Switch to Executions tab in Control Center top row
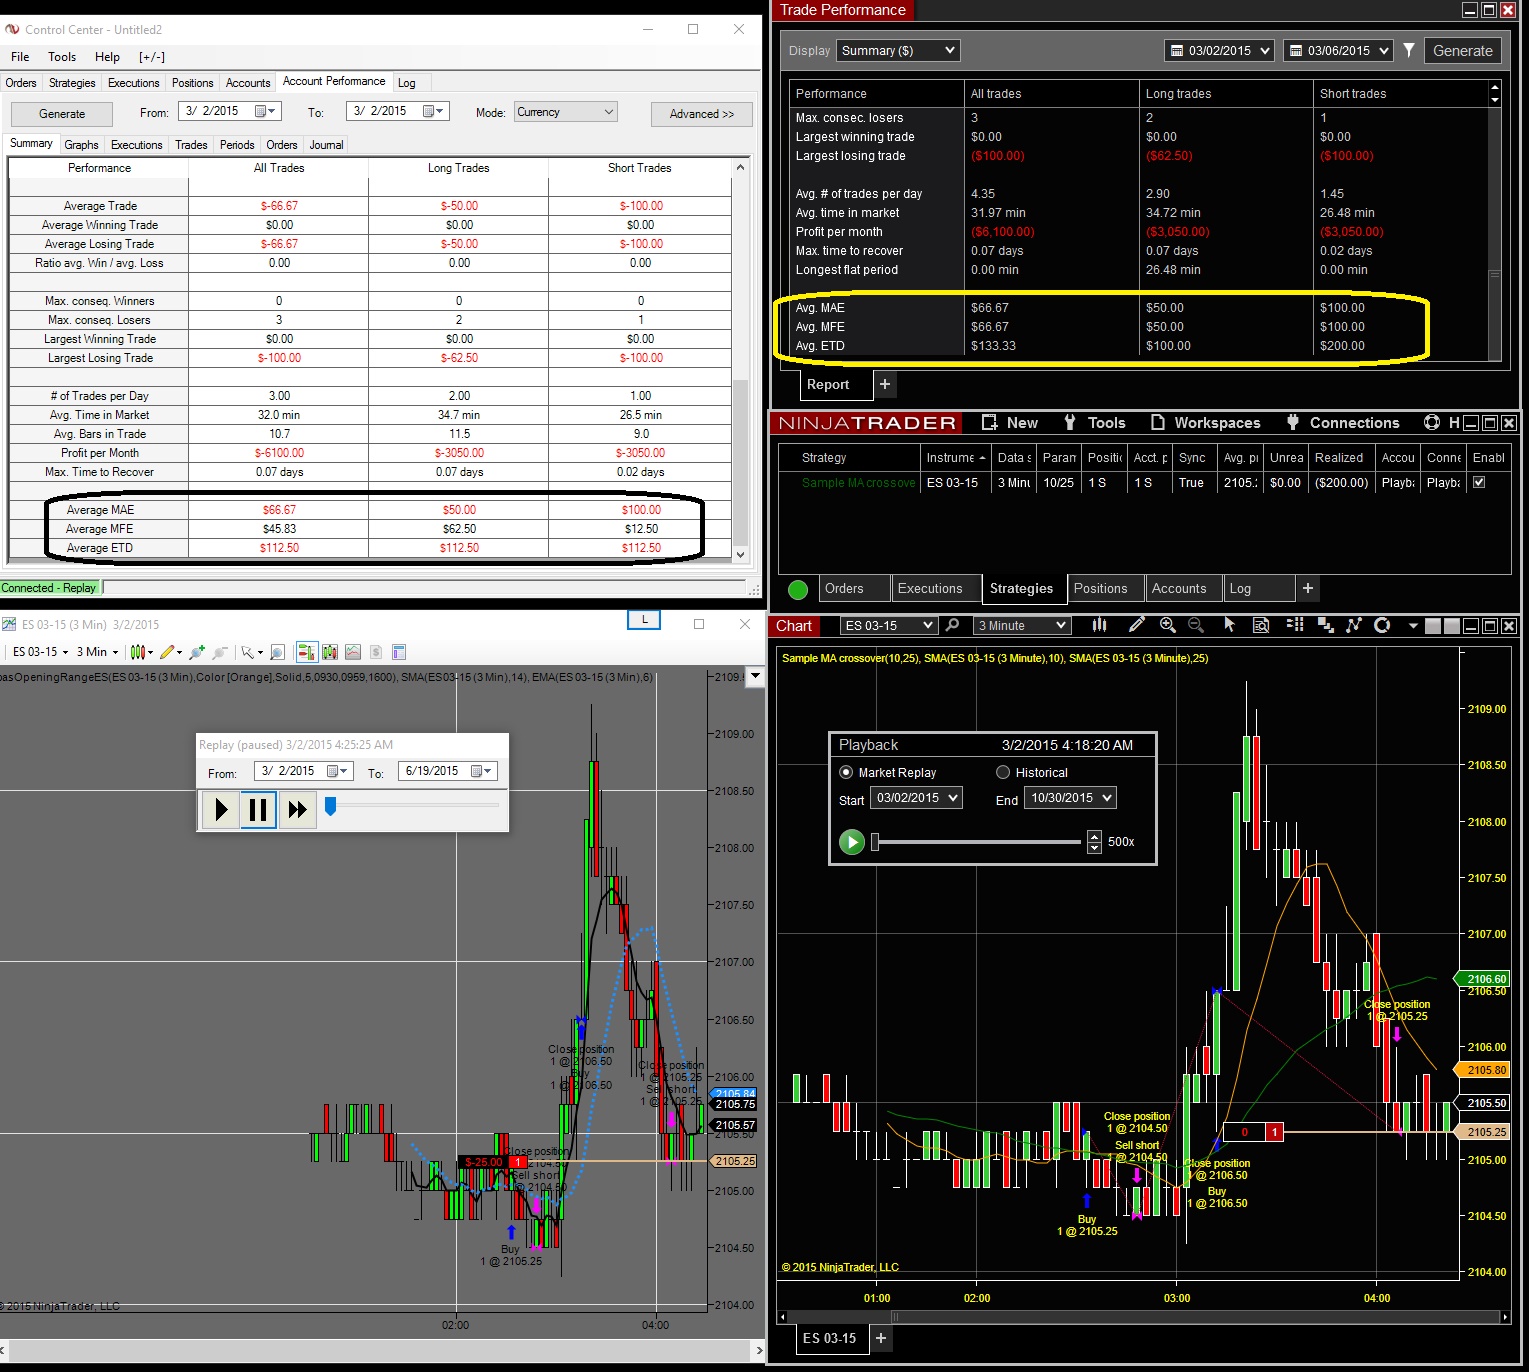 134,83
